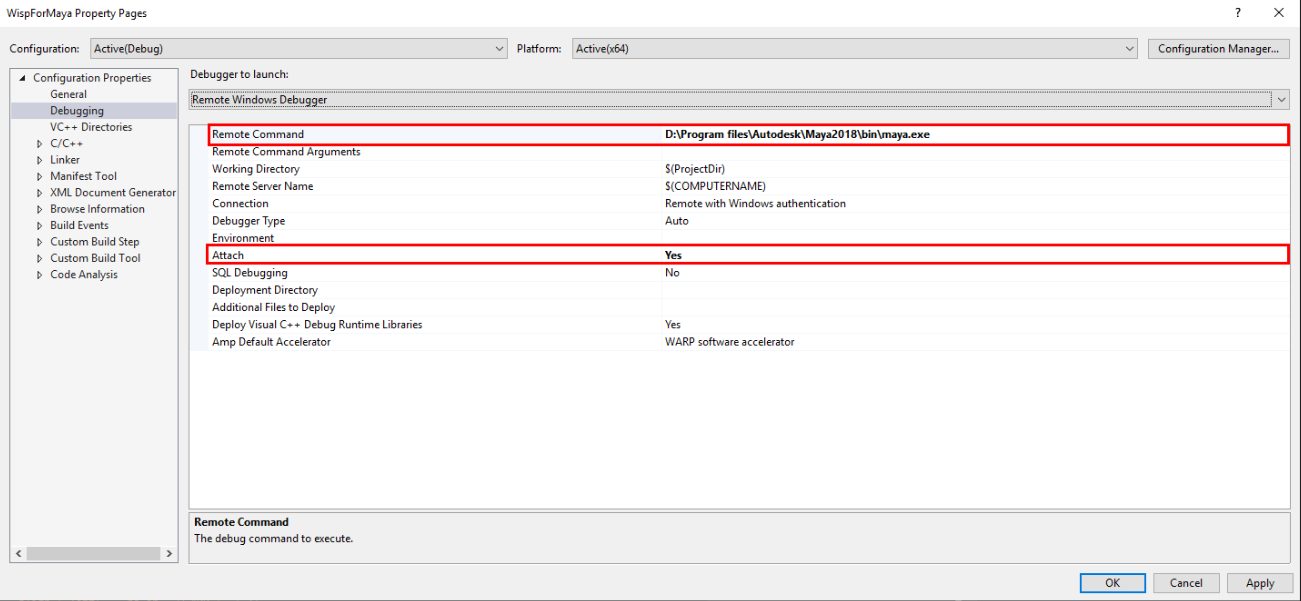Click the Debugger Type value Auto
Screen dimensions: 1301x601
[676, 221]
